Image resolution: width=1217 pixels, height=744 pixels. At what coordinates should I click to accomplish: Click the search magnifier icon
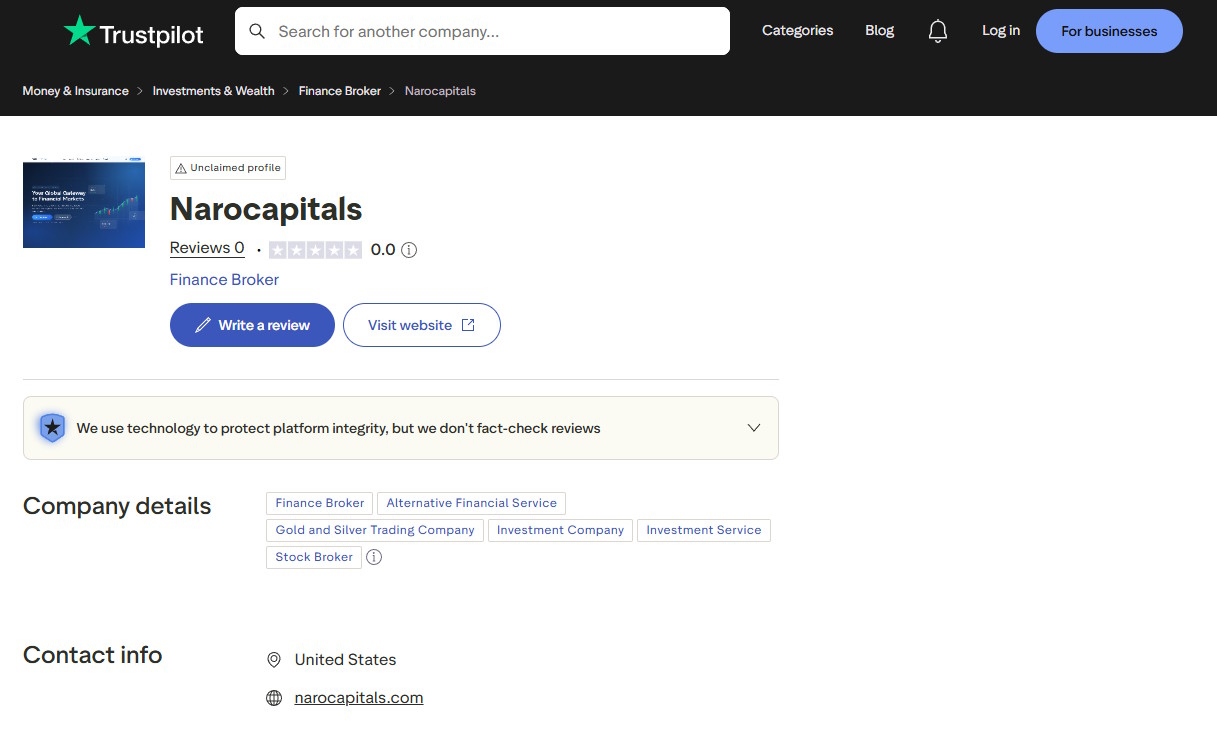pos(257,31)
